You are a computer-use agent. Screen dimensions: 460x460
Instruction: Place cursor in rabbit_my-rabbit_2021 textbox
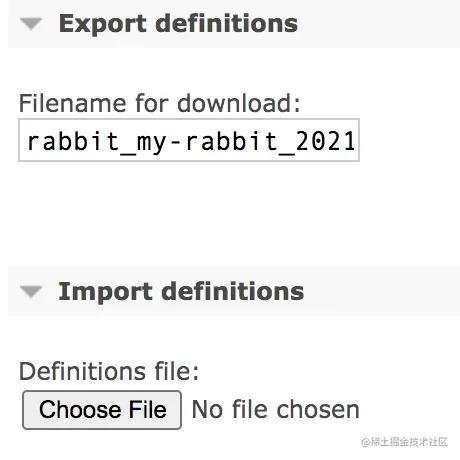(x=189, y=140)
